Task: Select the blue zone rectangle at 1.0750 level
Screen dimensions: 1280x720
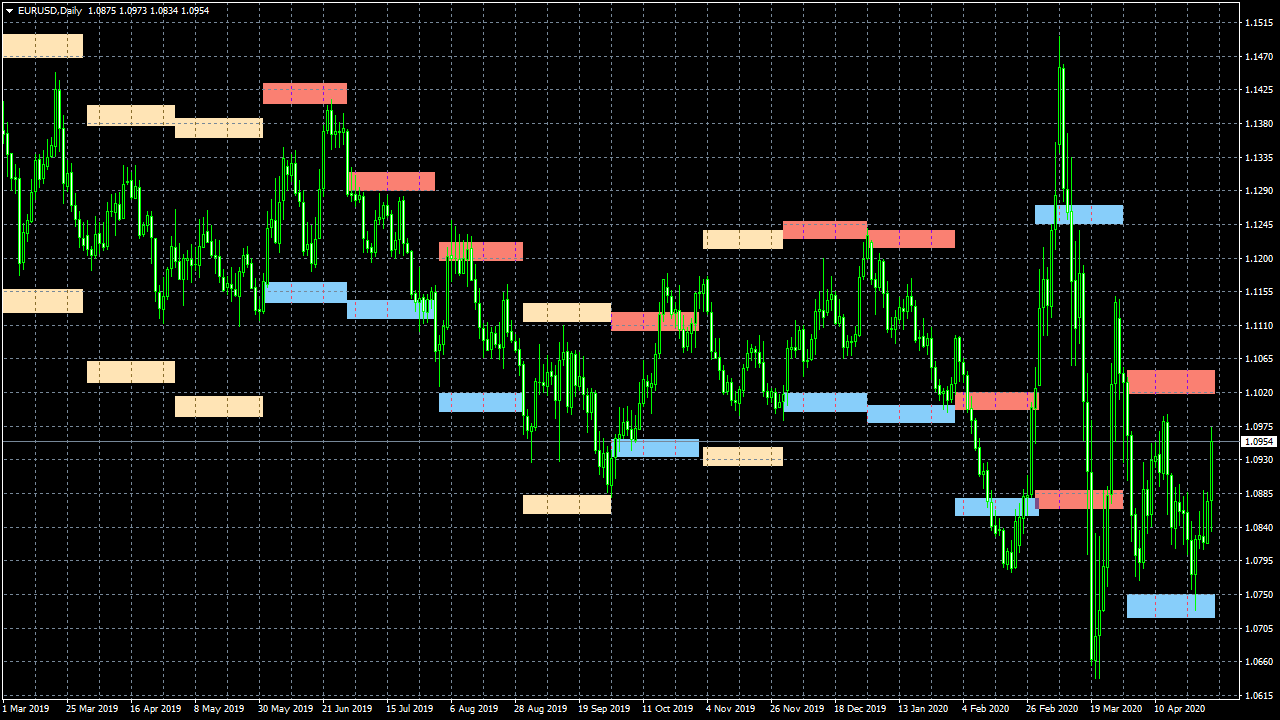Action: (x=1171, y=606)
